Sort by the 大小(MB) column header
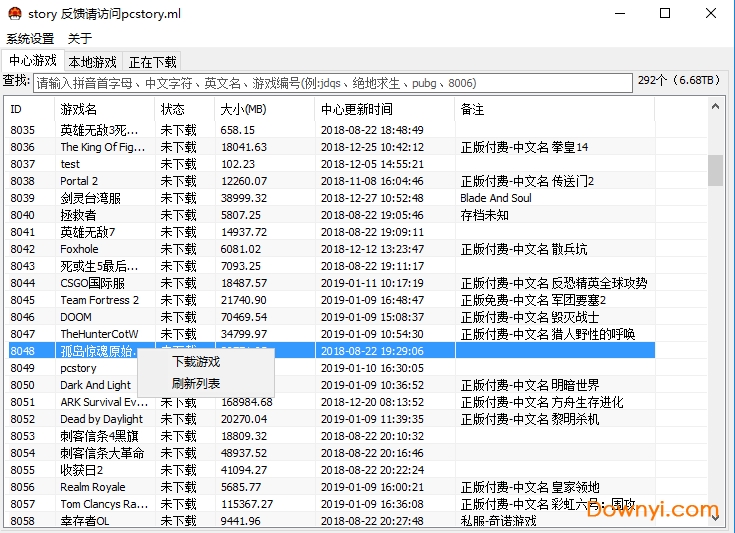Image resolution: width=735 pixels, height=533 pixels. (265, 109)
